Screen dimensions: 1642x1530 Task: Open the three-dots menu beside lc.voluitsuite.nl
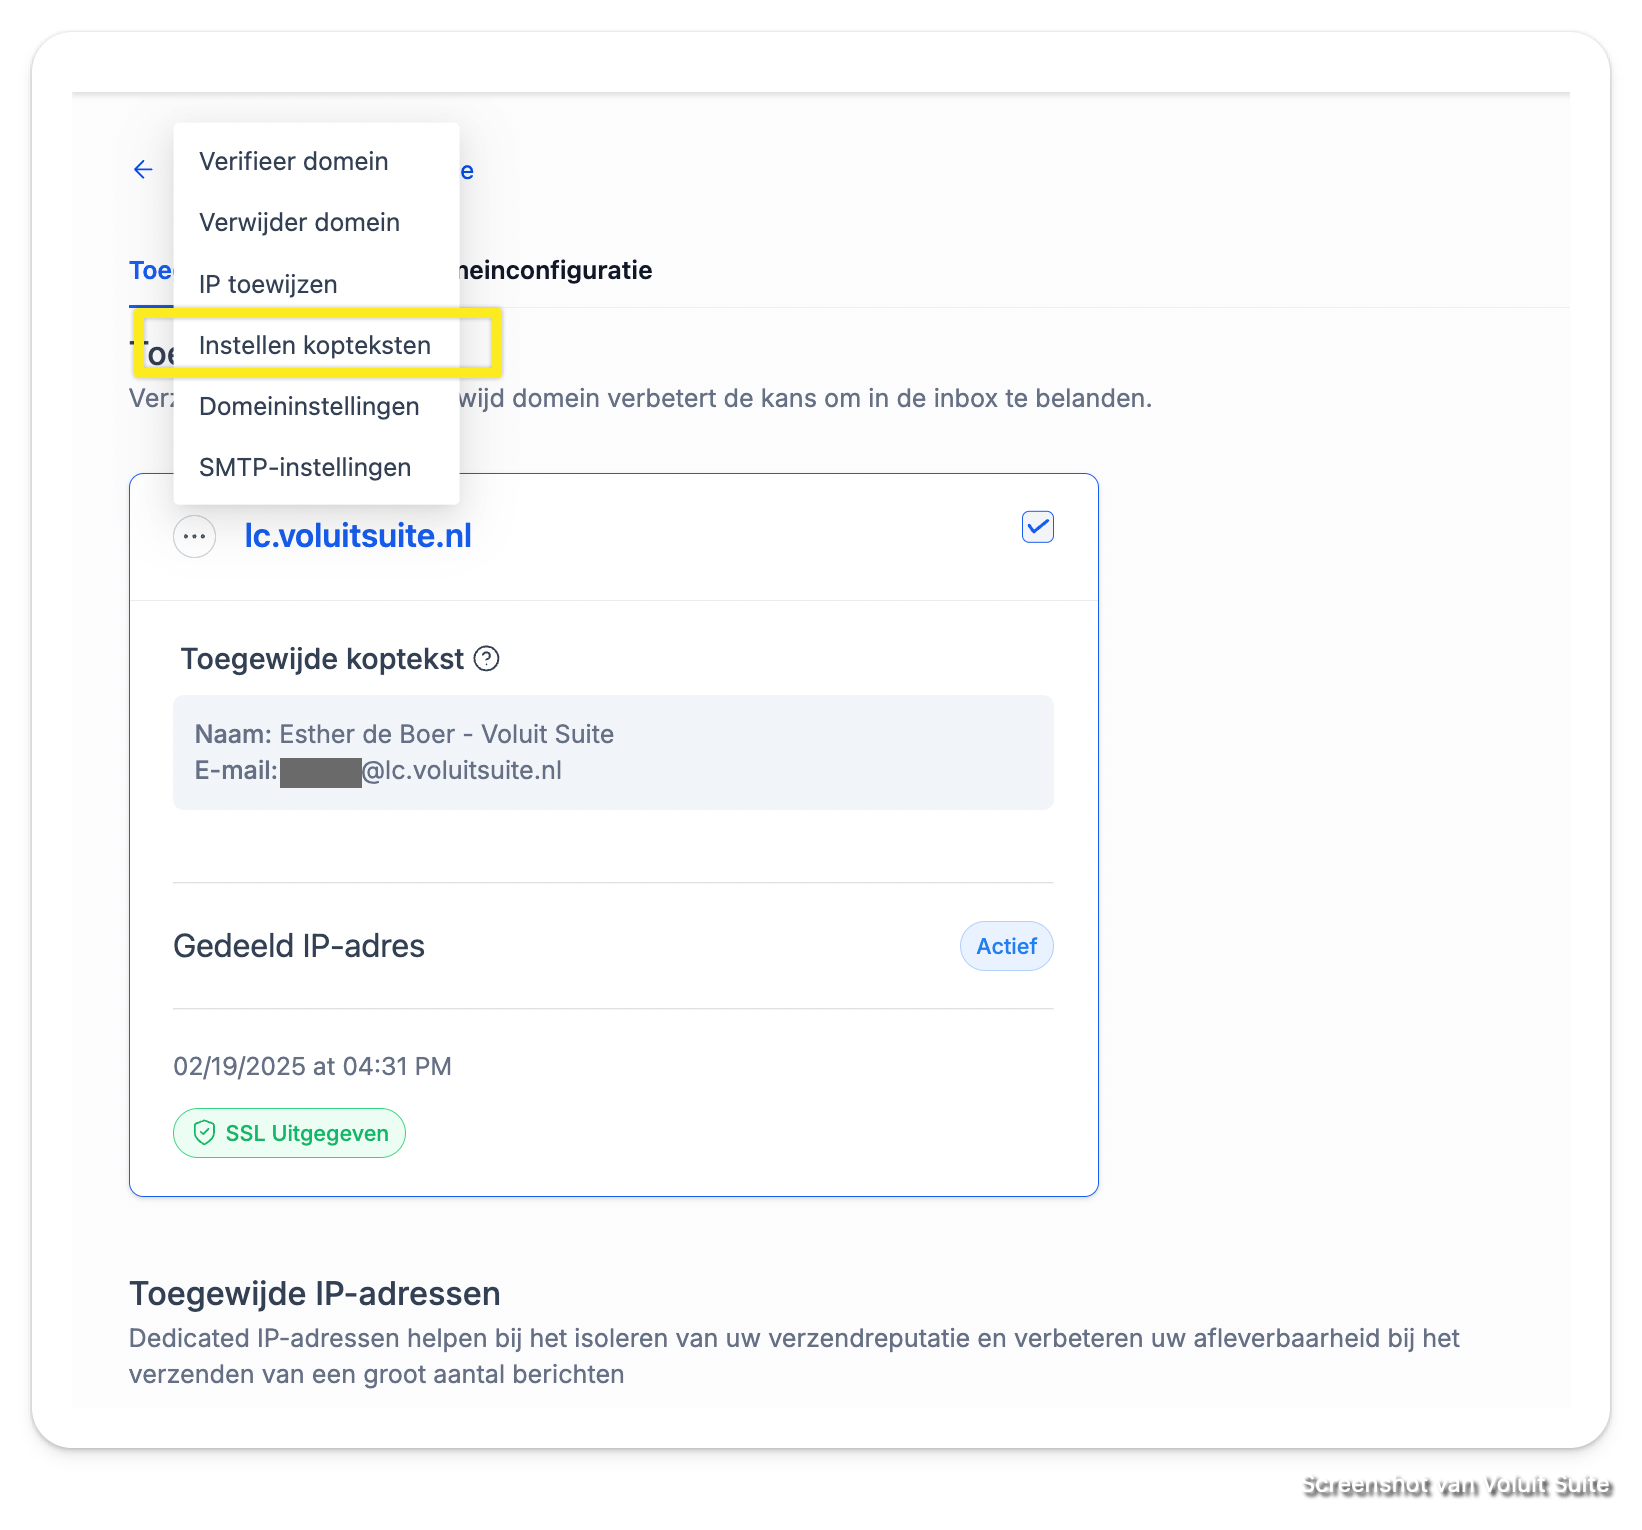coord(194,537)
